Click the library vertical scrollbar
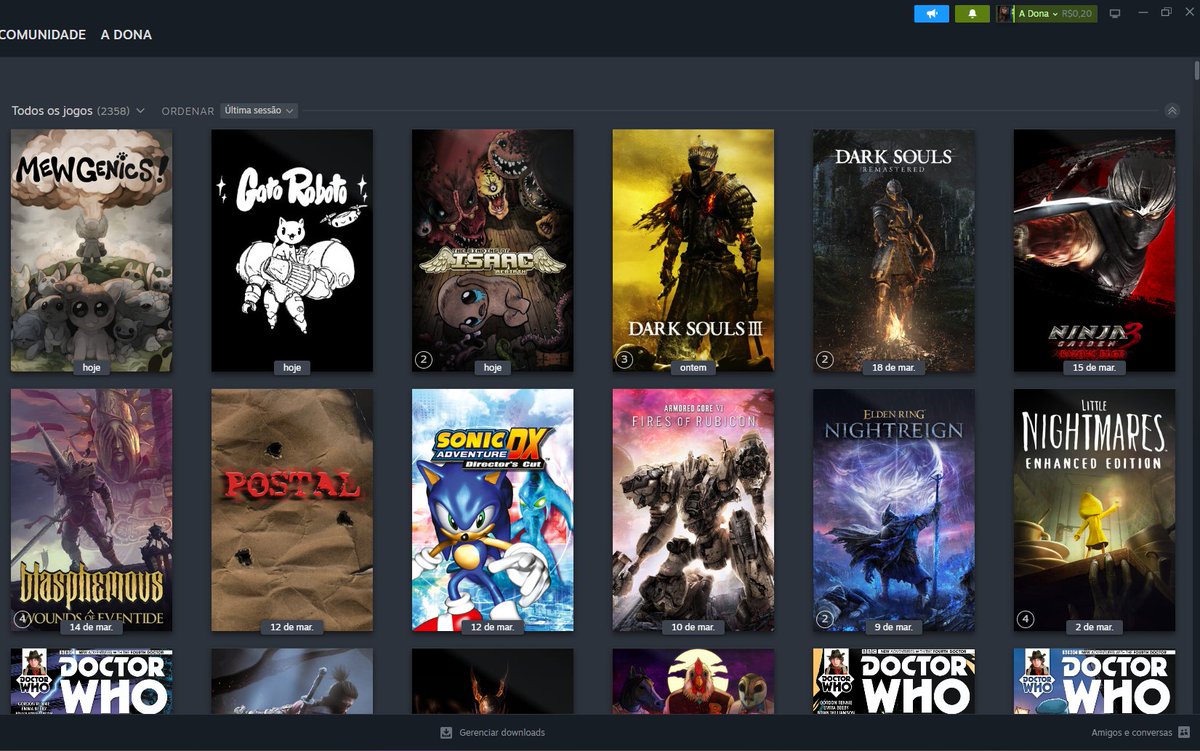This screenshot has height=751, width=1200. pyautogui.click(x=1196, y=72)
